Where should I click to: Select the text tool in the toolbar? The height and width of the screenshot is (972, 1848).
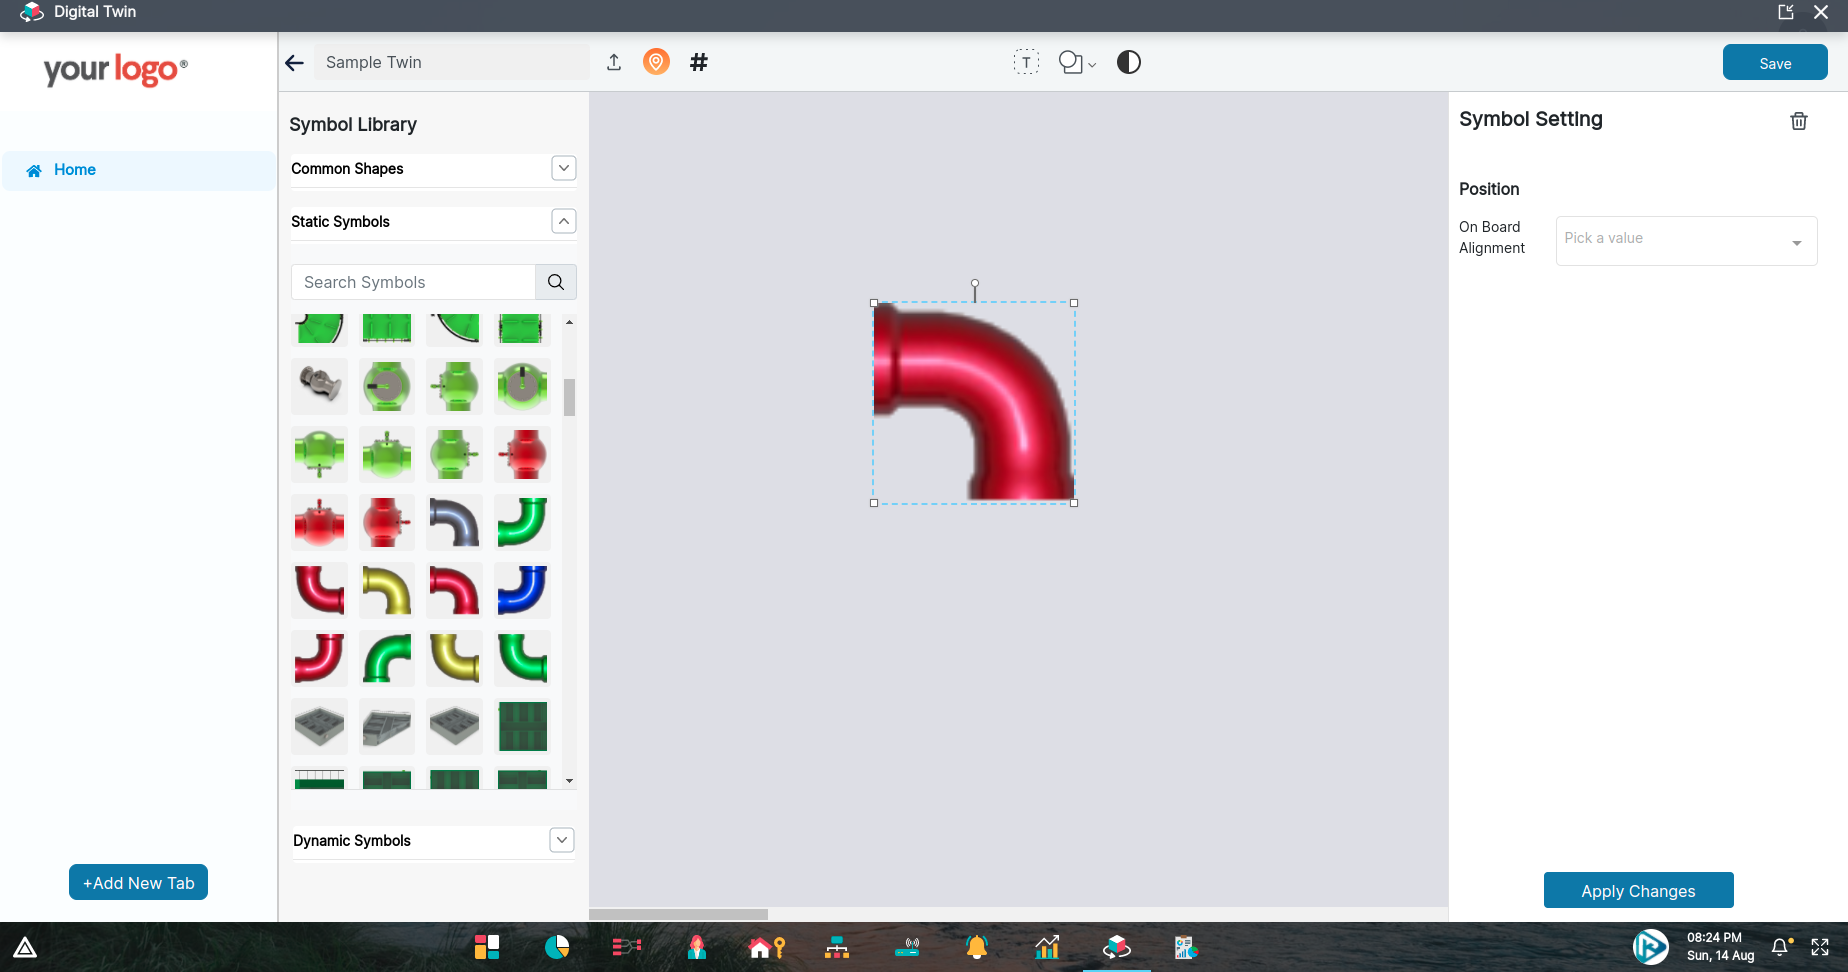1026,61
